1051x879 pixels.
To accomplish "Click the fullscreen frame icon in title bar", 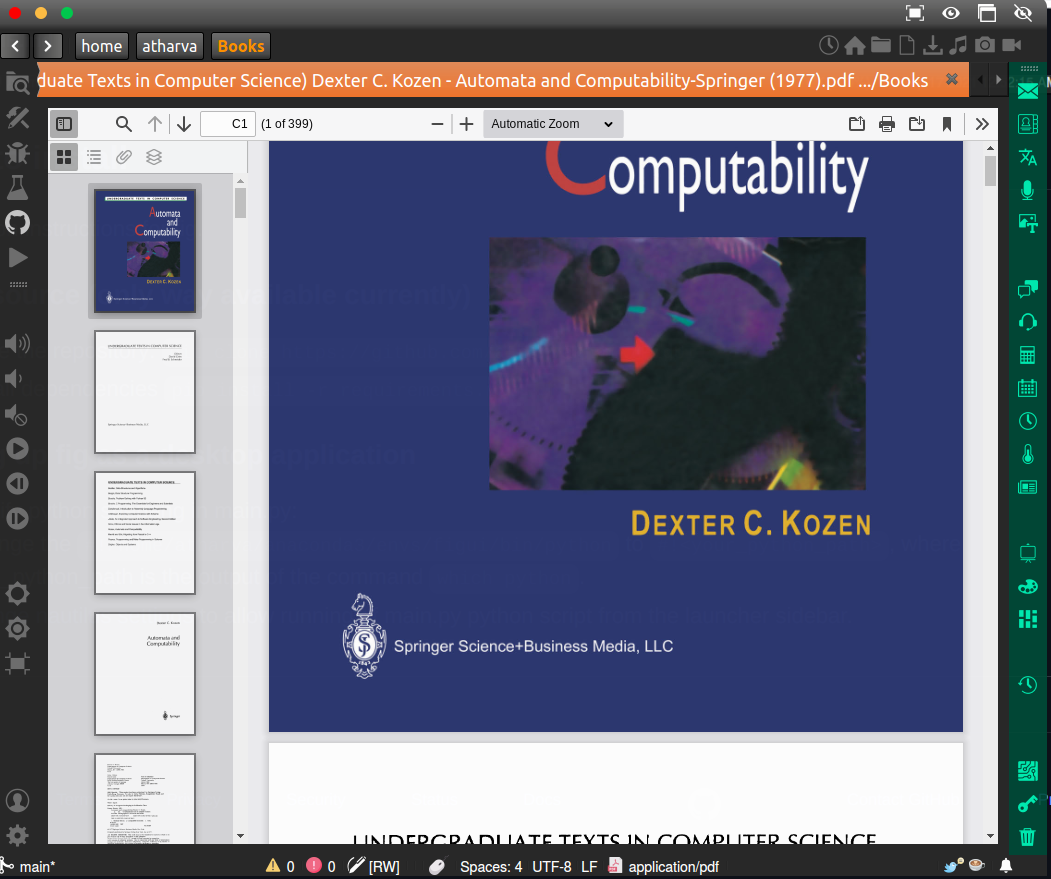I will [x=914, y=13].
